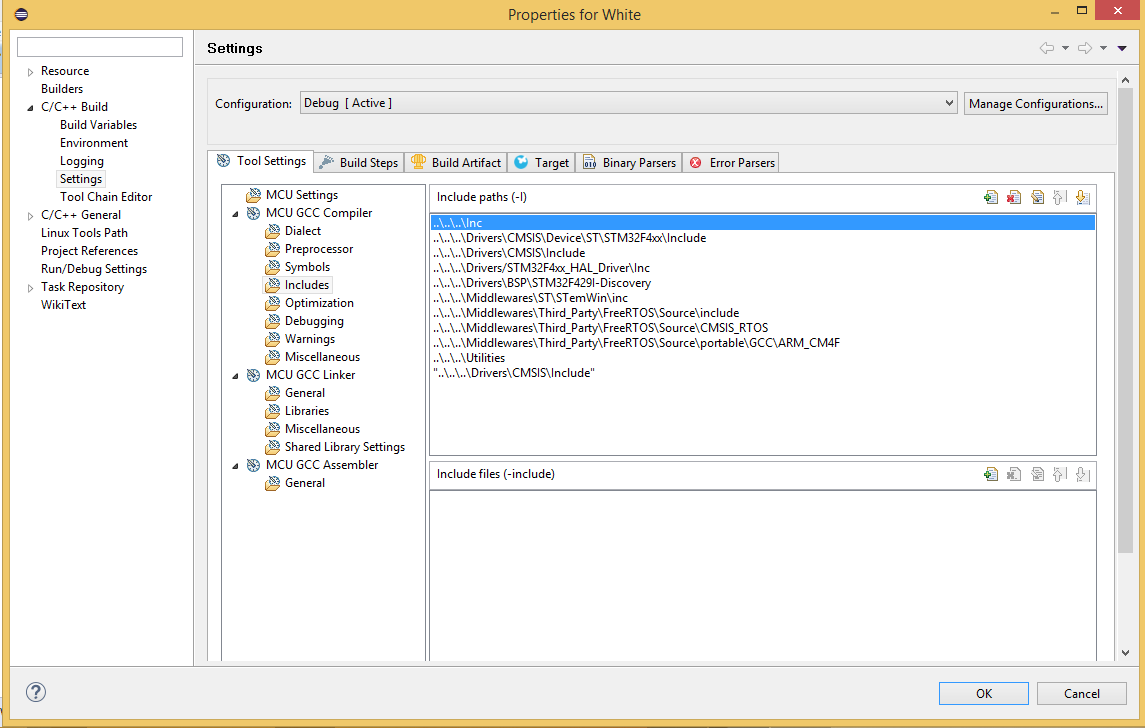Click the Settings view menu triangle

click(1123, 48)
